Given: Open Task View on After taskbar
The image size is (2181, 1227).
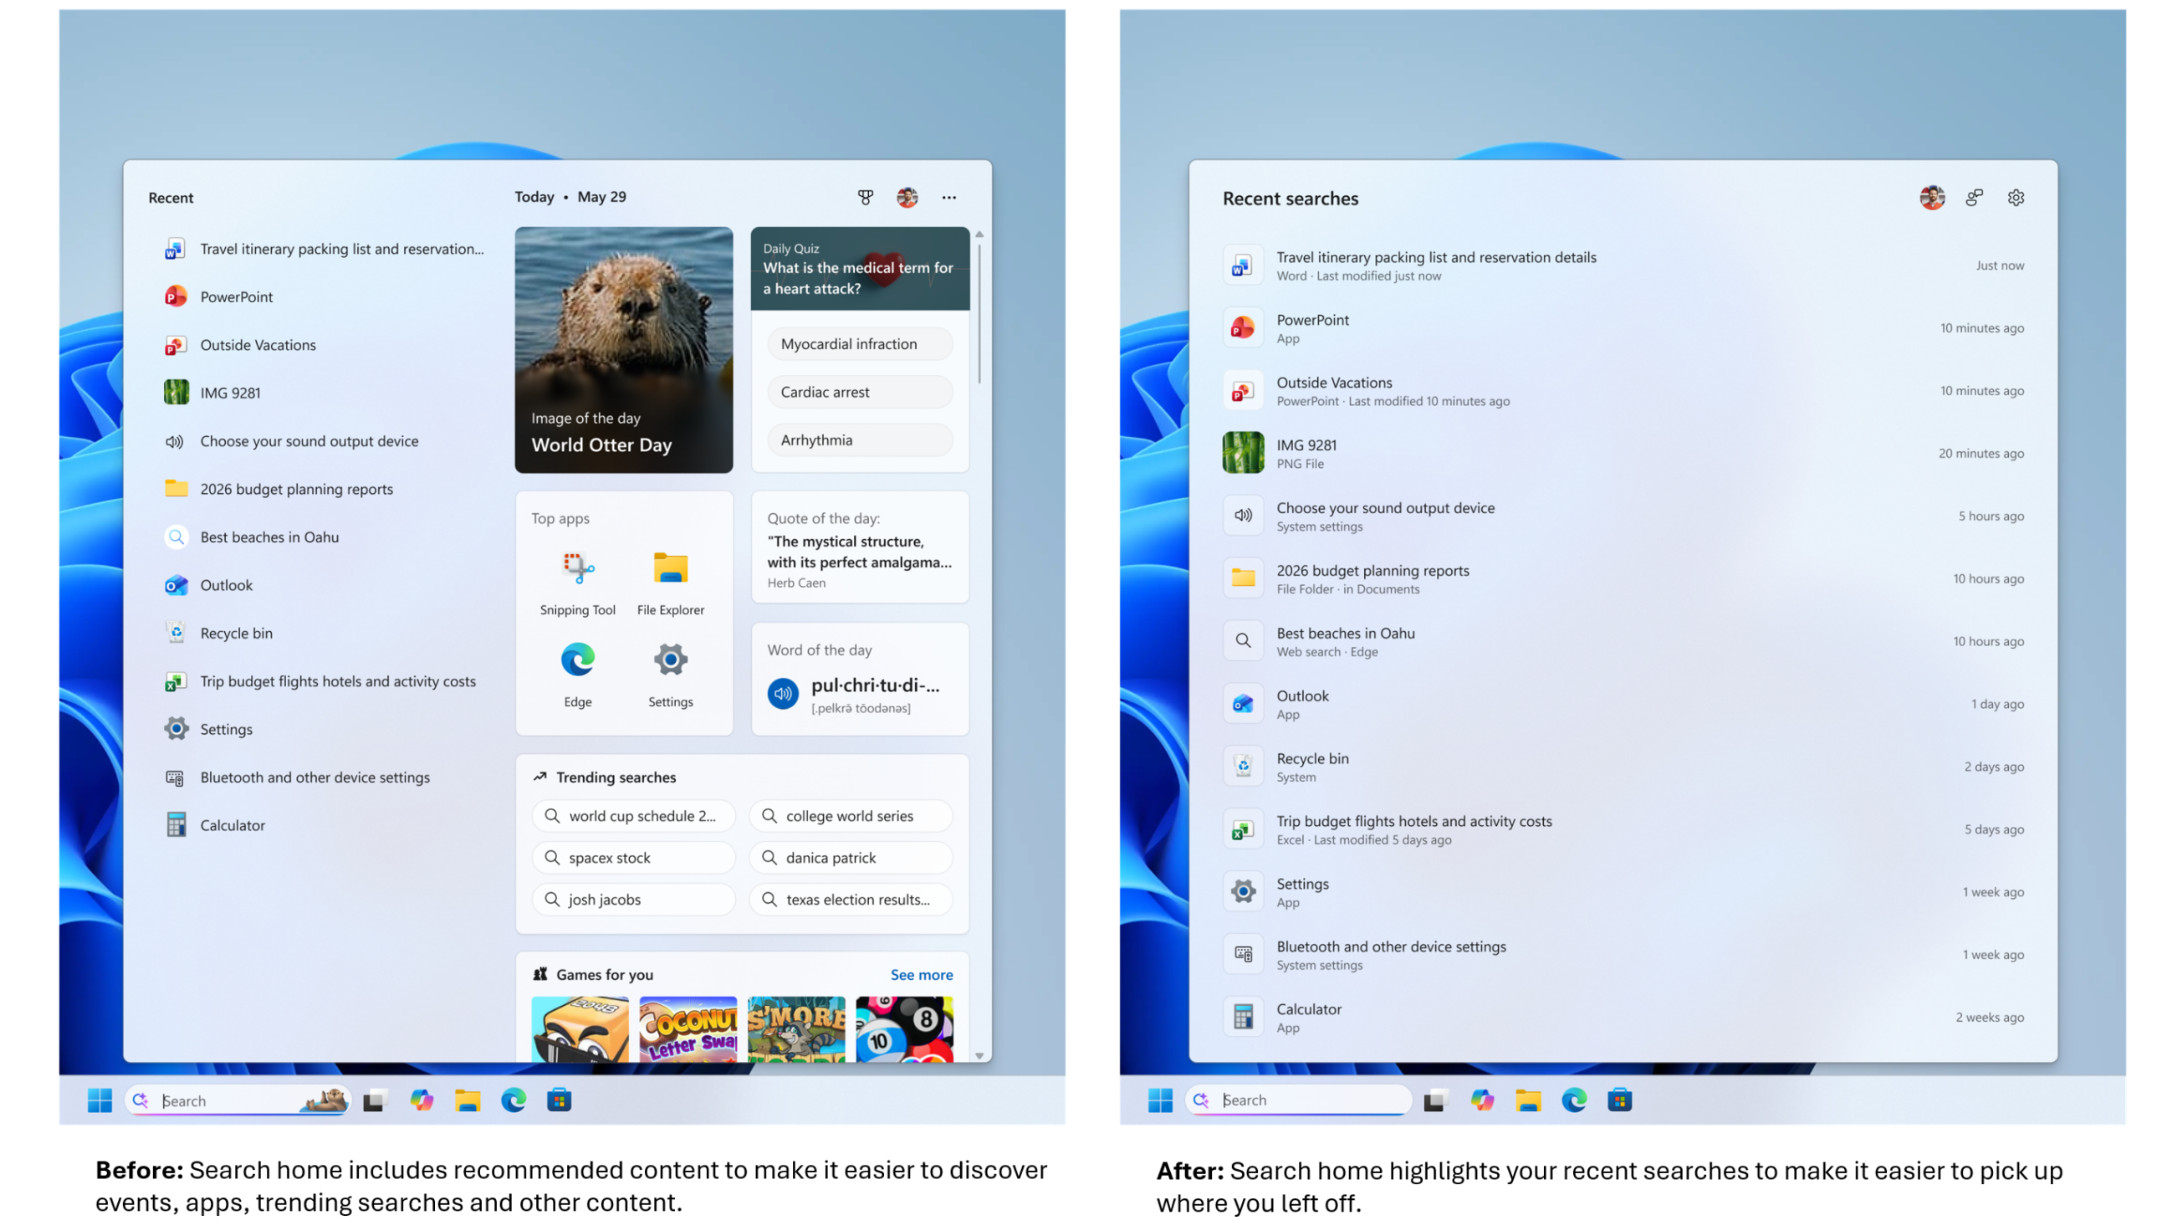Looking at the screenshot, I should tap(1435, 1101).
